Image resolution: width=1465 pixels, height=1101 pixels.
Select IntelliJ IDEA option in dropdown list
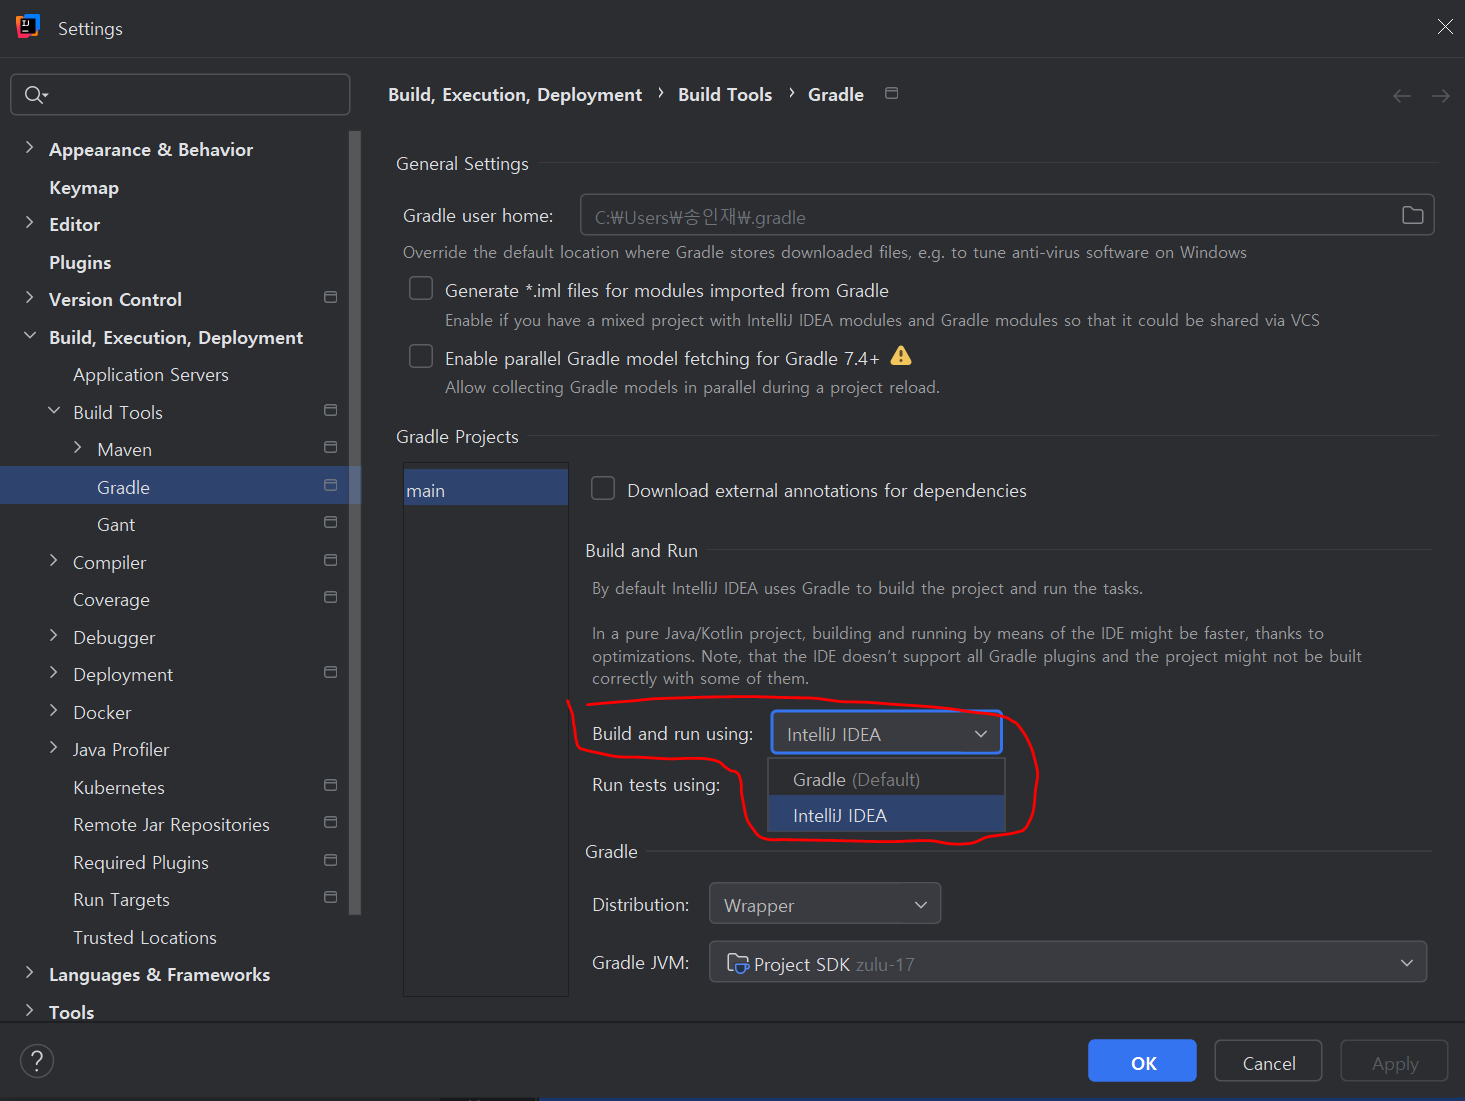pos(886,815)
